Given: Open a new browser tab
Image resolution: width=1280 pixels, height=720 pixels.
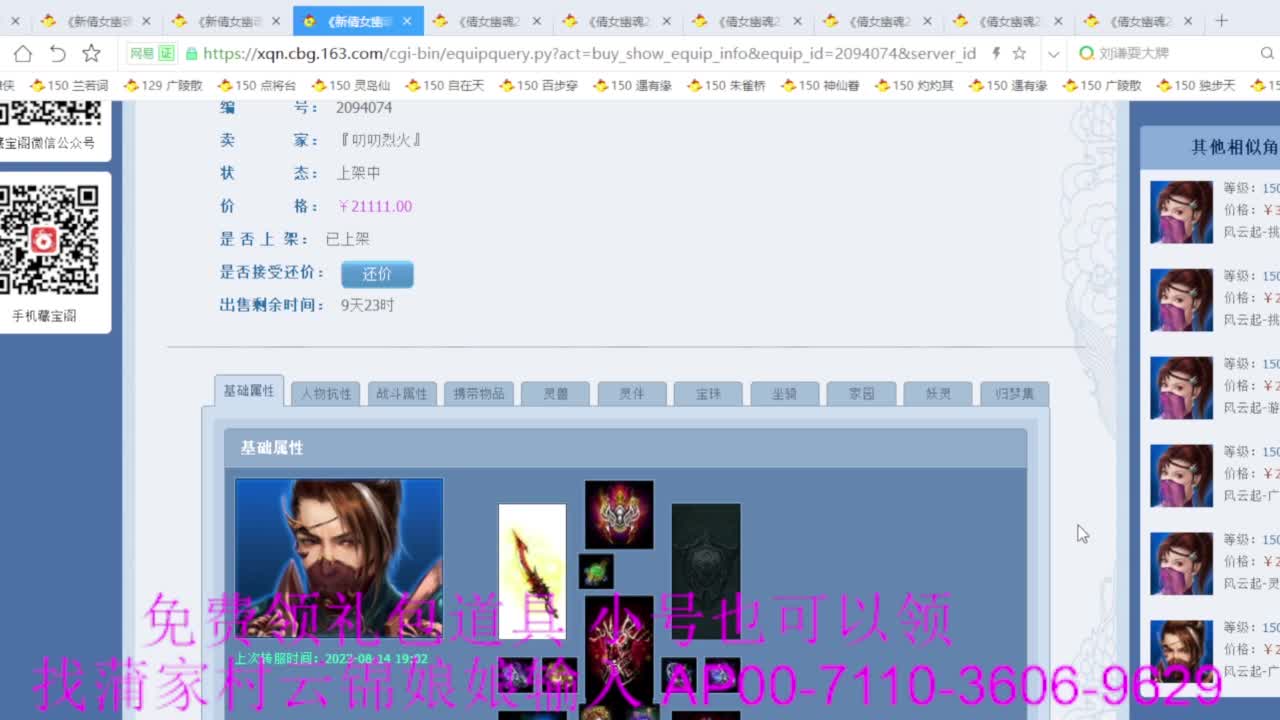Looking at the screenshot, I should (1221, 21).
